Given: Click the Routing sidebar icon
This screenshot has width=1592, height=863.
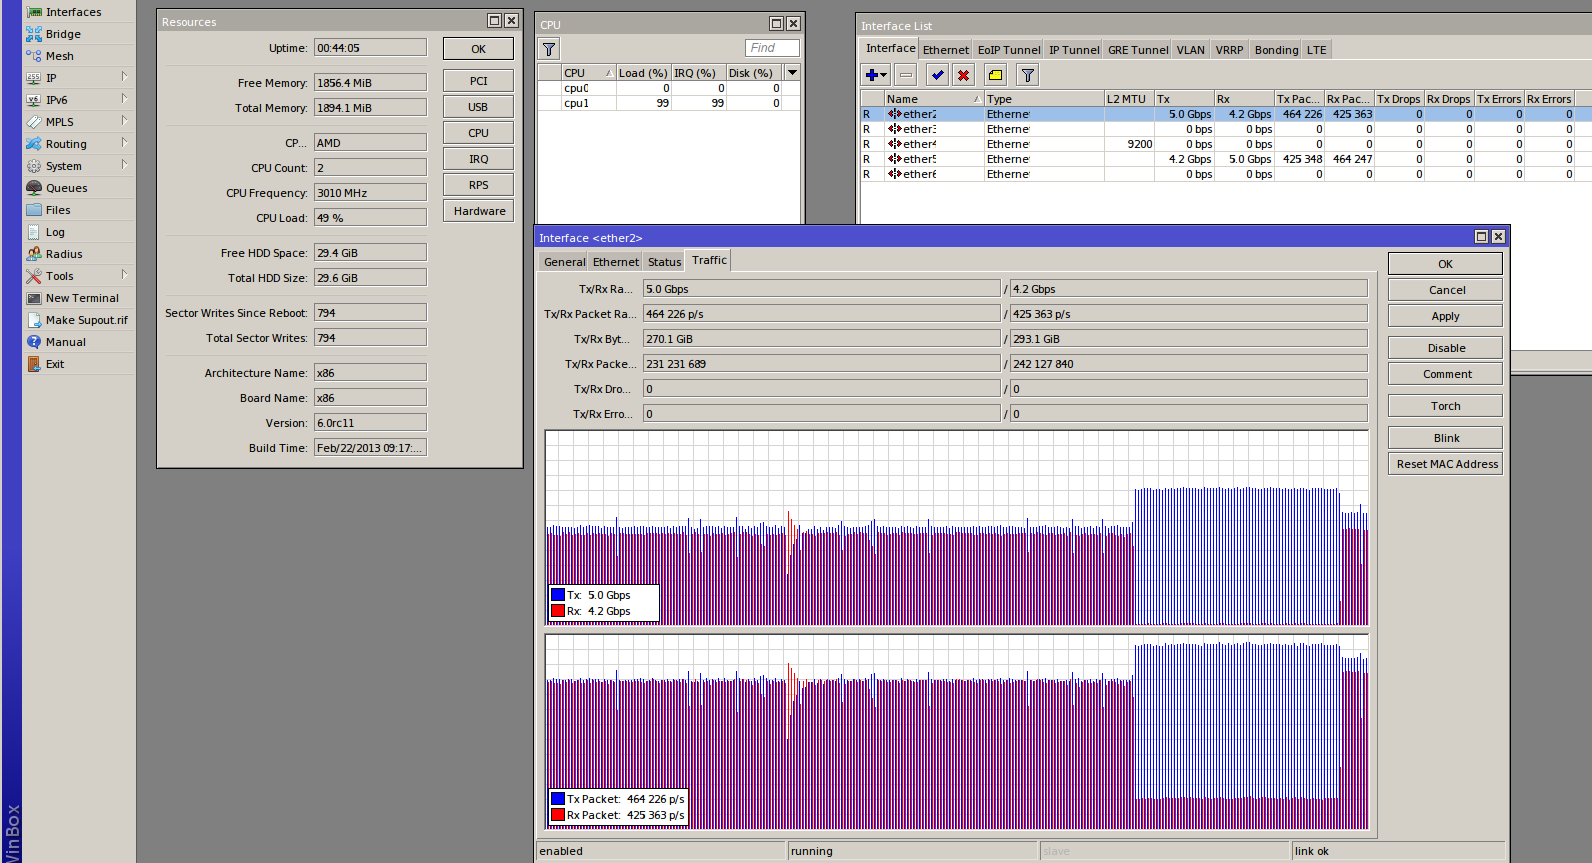Looking at the screenshot, I should [34, 144].
